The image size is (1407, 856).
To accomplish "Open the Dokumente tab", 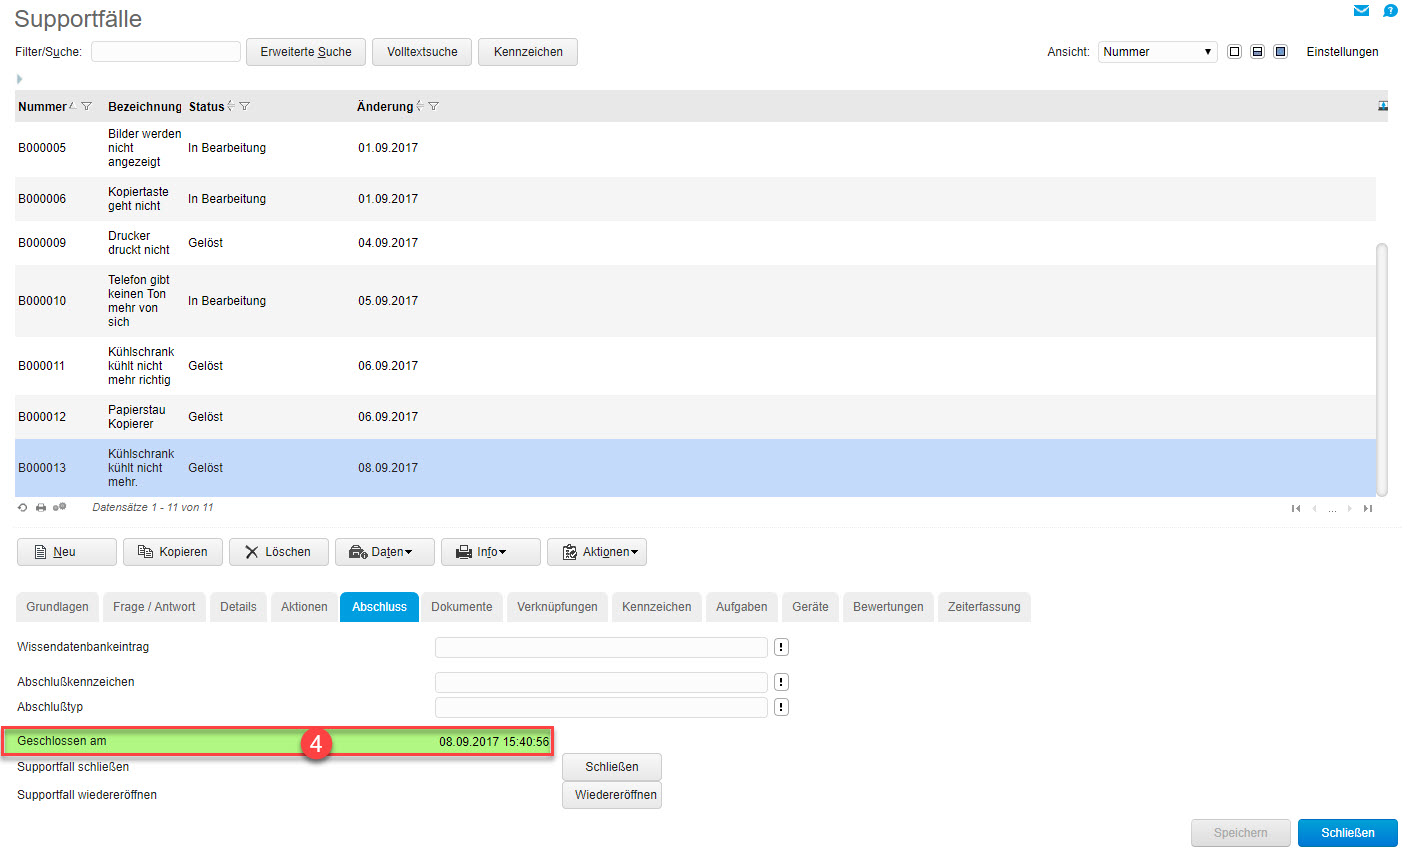I will click(x=462, y=607).
